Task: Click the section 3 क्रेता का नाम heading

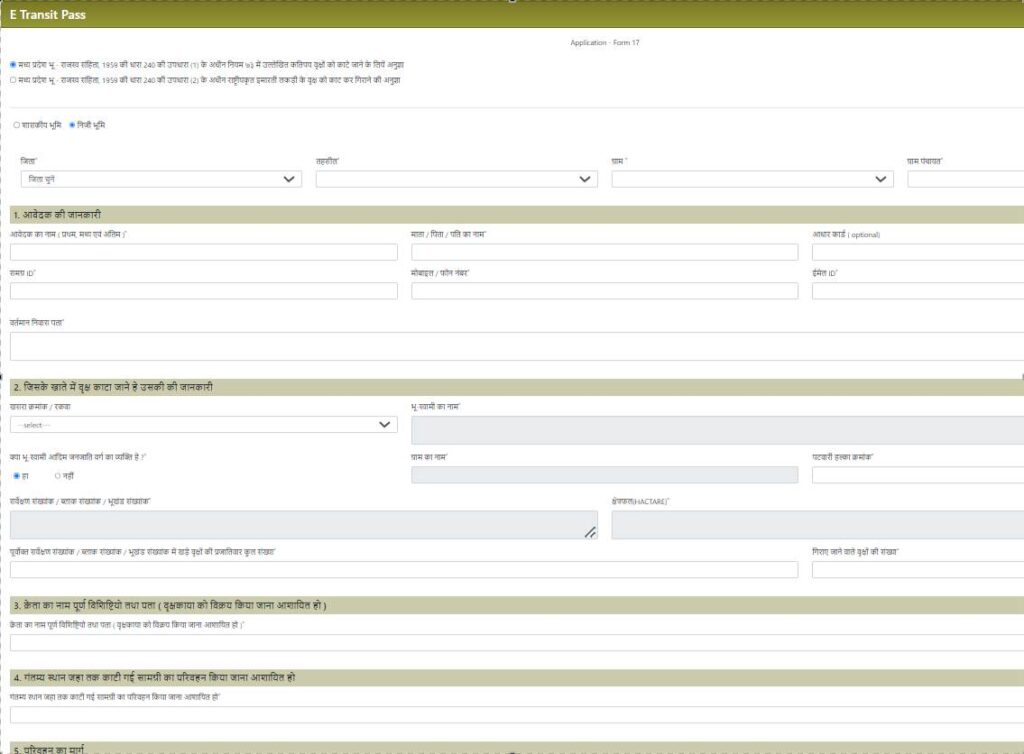Action: pyautogui.click(x=170, y=605)
